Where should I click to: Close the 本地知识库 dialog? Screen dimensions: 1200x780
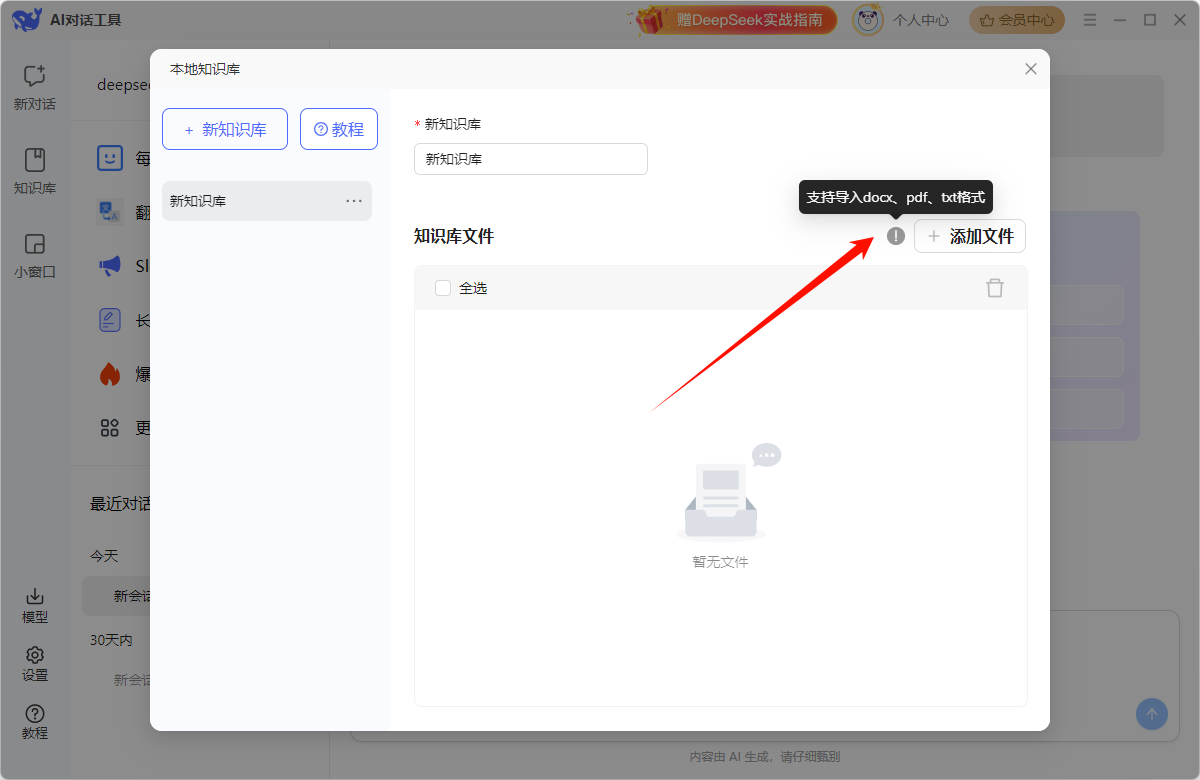tap(1031, 69)
